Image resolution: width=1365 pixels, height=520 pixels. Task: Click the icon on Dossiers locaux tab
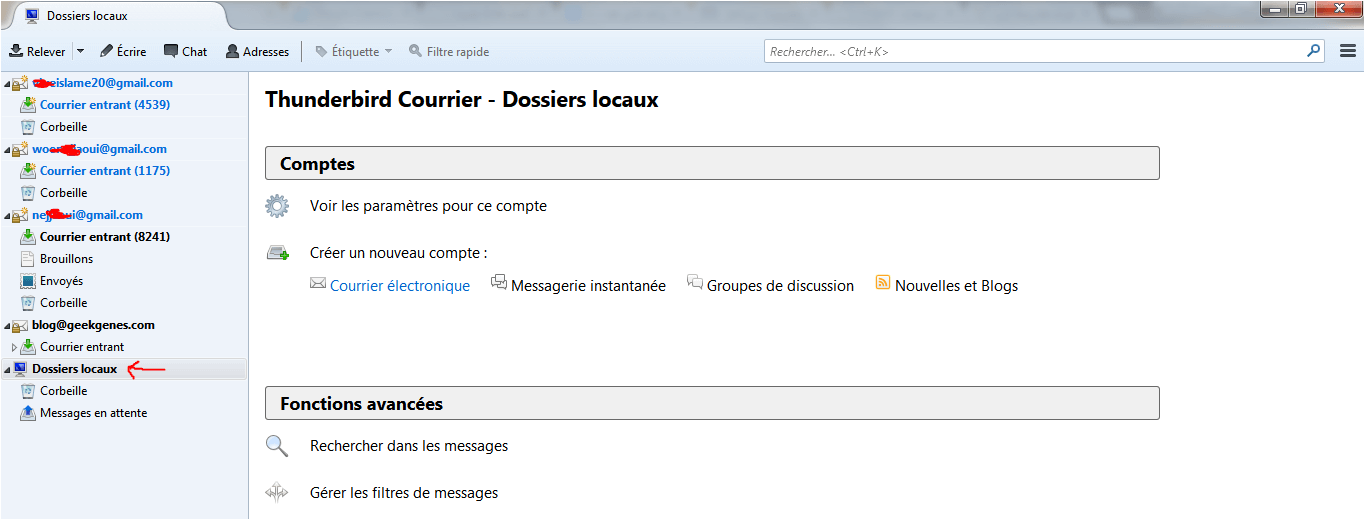32,16
